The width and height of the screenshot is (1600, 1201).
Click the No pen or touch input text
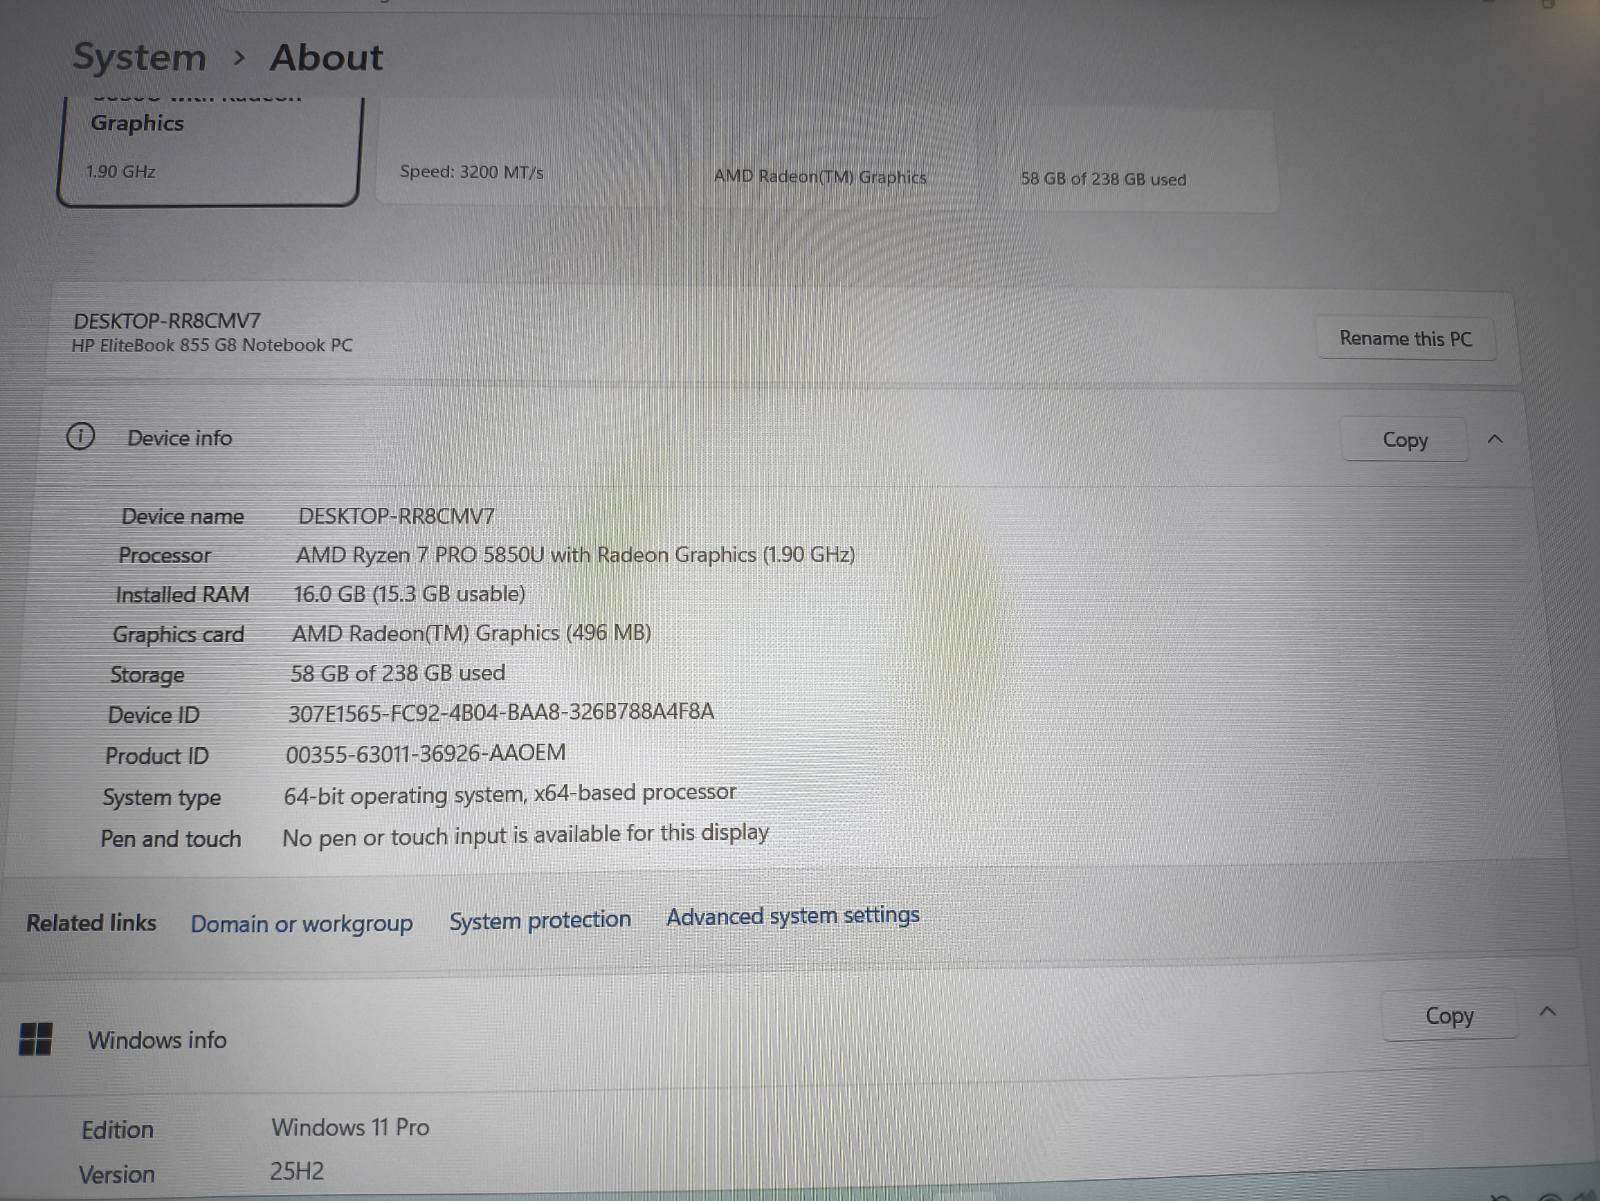[526, 835]
